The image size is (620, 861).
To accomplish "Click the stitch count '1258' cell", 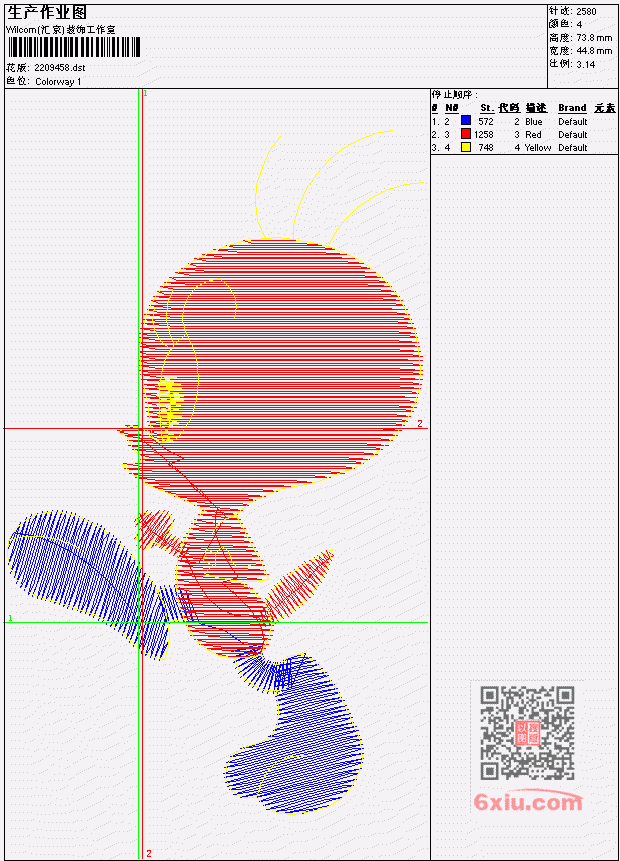I will [483, 135].
